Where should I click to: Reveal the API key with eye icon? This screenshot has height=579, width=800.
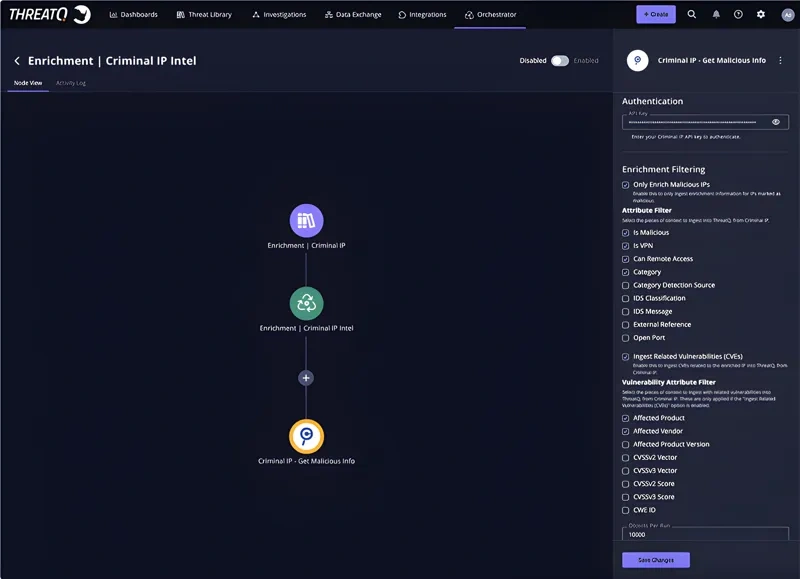(x=776, y=122)
